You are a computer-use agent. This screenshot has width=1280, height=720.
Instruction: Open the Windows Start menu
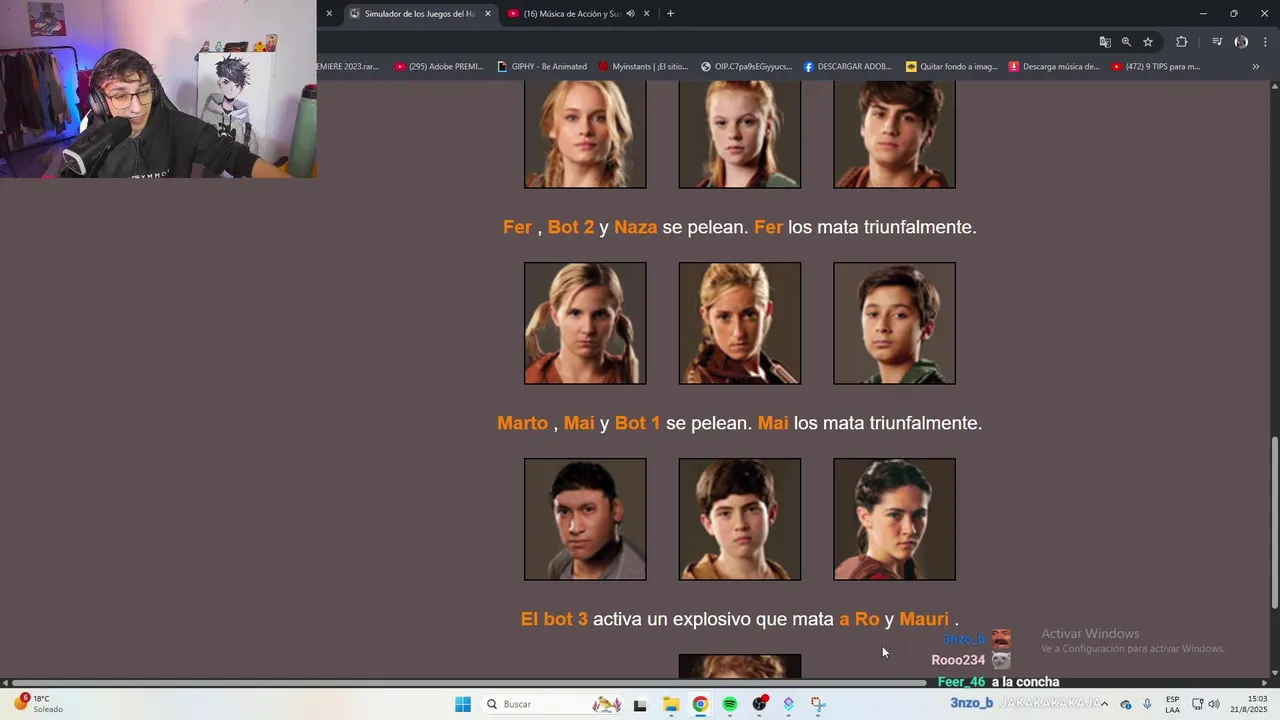tap(463, 704)
